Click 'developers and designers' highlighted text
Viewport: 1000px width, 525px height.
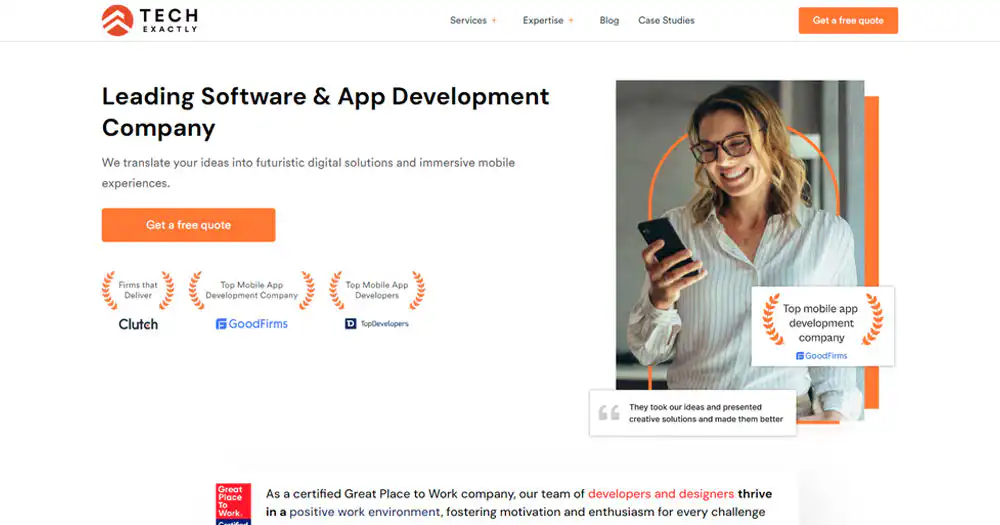click(x=661, y=494)
